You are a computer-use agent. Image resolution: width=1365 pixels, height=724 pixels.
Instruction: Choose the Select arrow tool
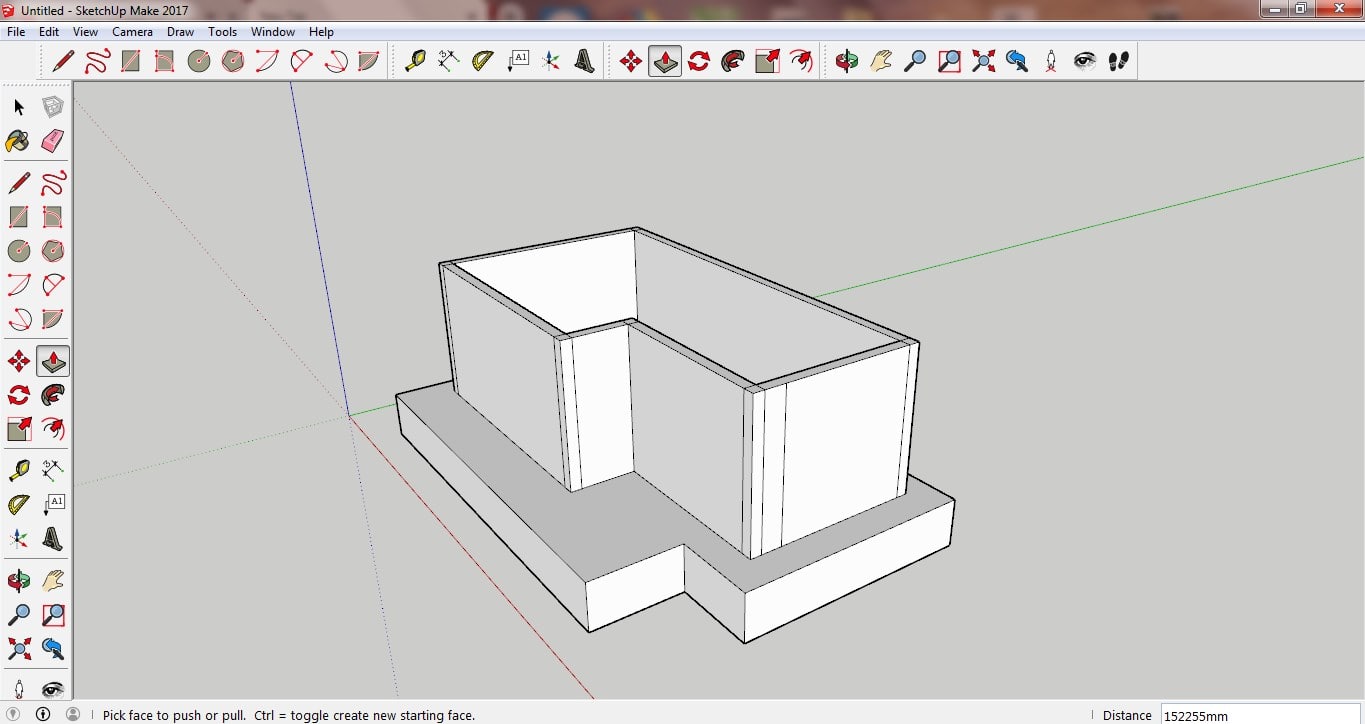click(x=19, y=107)
